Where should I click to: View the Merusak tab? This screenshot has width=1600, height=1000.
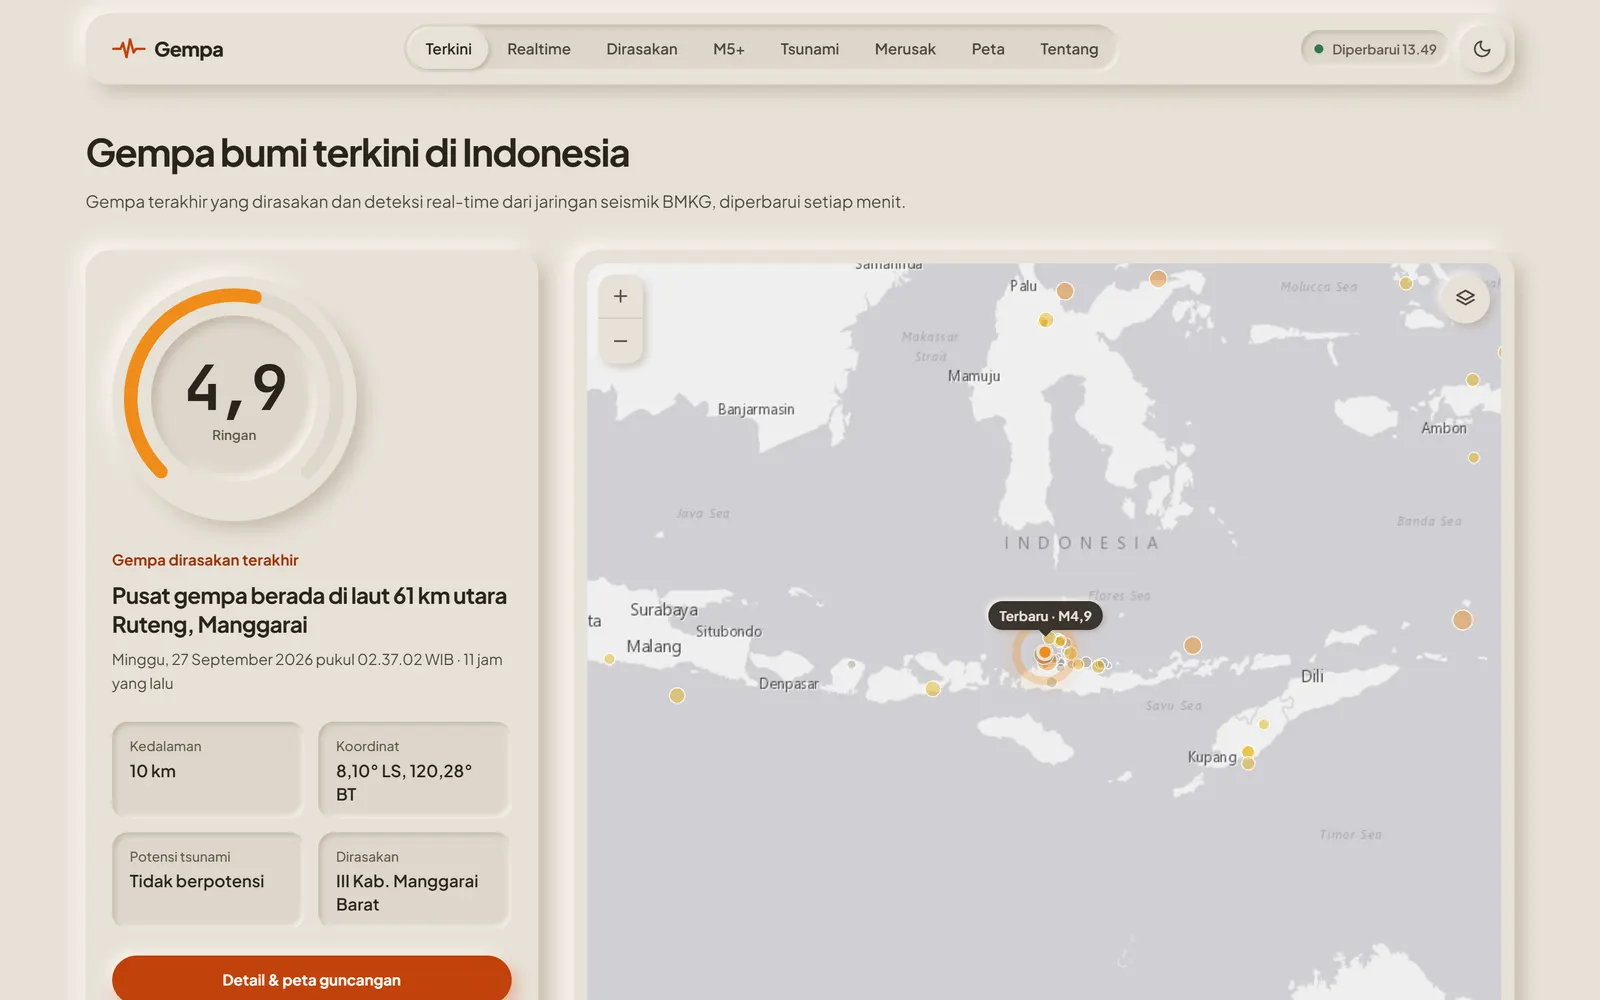[905, 49]
